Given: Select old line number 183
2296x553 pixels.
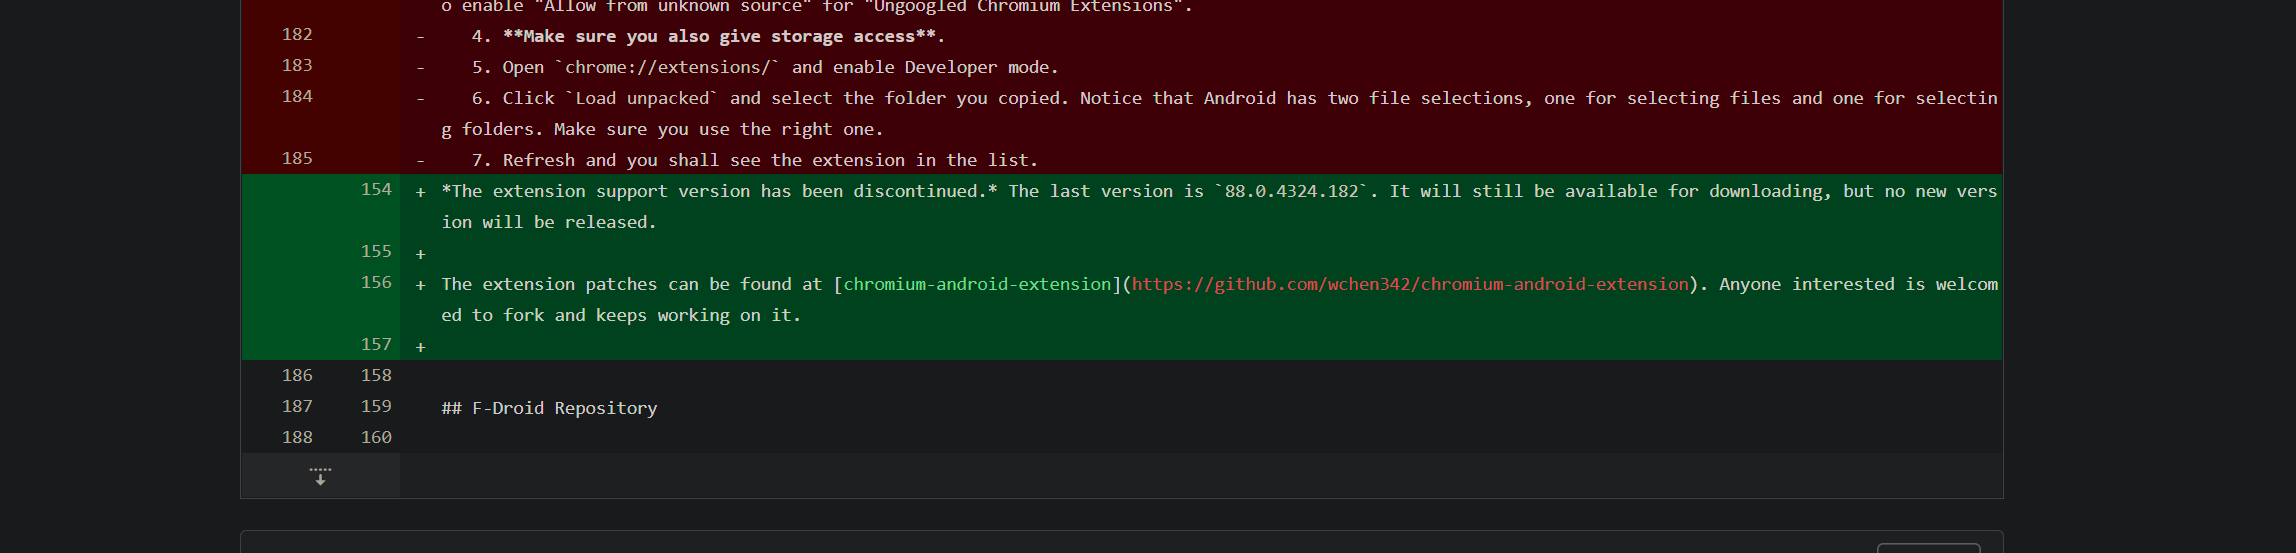Looking at the screenshot, I should [x=297, y=66].
